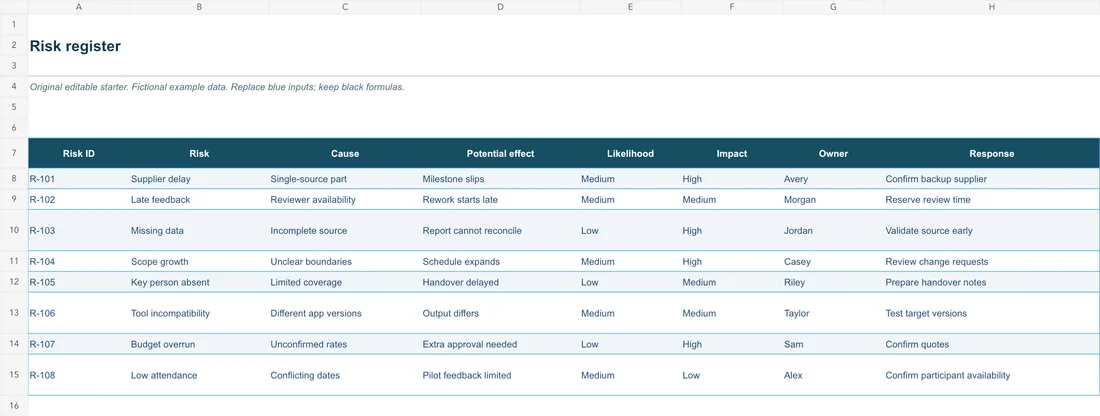Select cell R-105
1100x416 pixels.
pyautogui.click(x=79, y=282)
